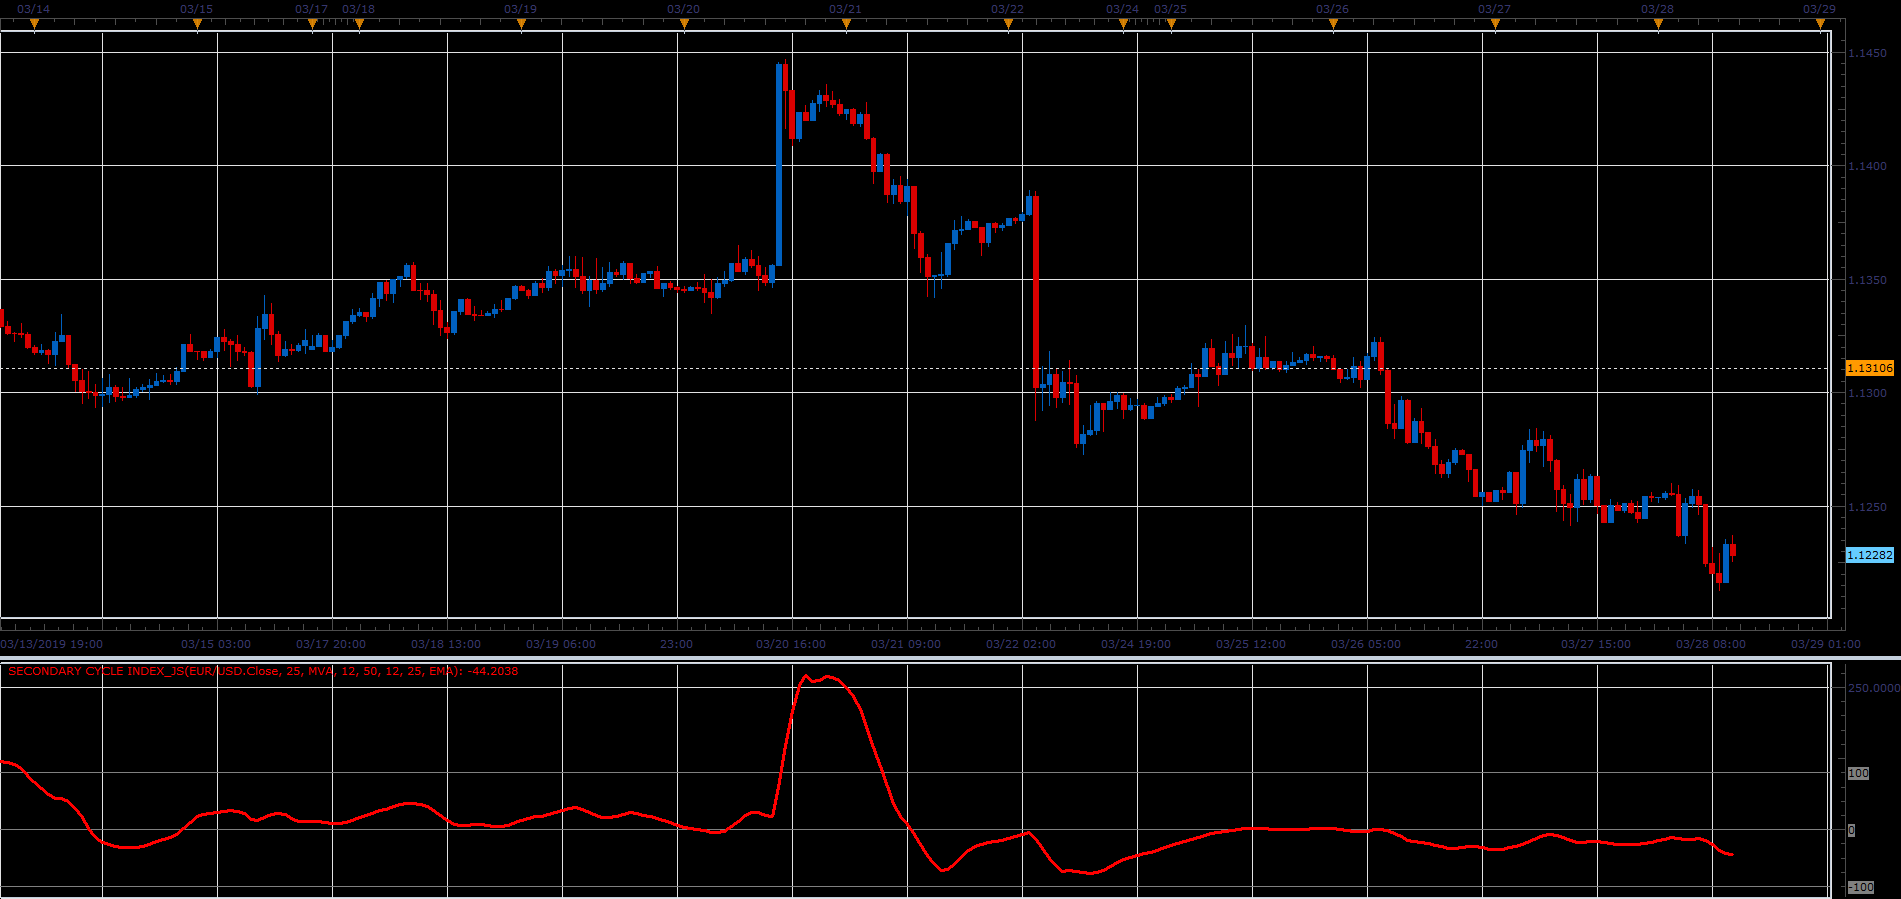Image resolution: width=1901 pixels, height=899 pixels.
Task: Click the -100 level label on indicator
Action: [1861, 887]
